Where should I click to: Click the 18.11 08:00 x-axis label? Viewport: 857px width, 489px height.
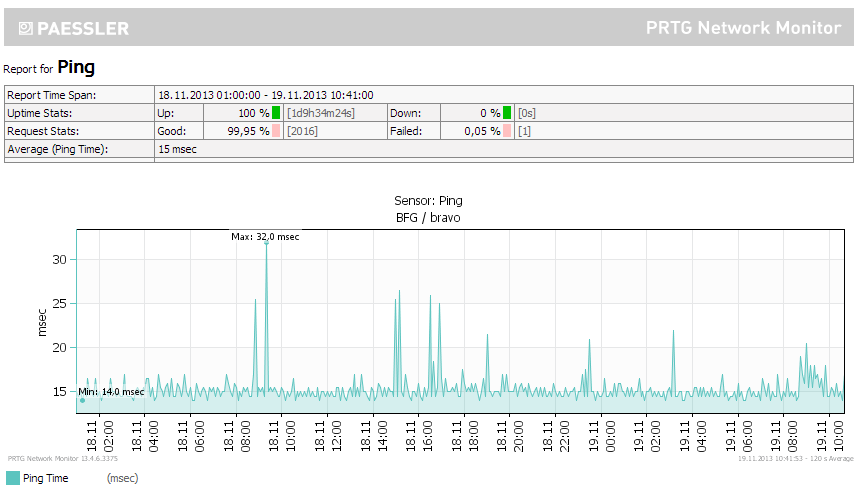click(237, 436)
